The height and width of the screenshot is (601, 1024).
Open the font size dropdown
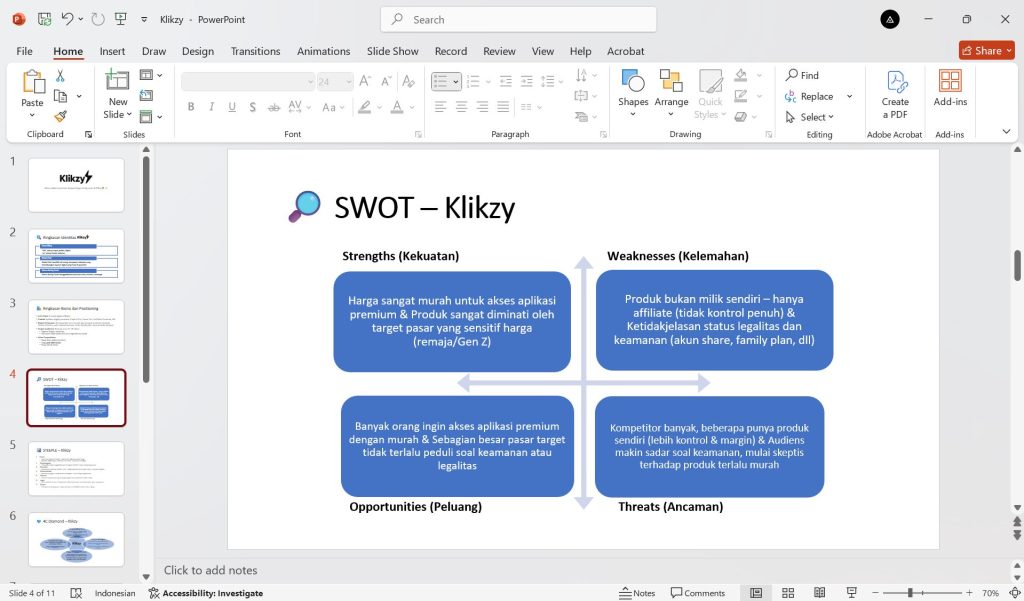pos(350,82)
